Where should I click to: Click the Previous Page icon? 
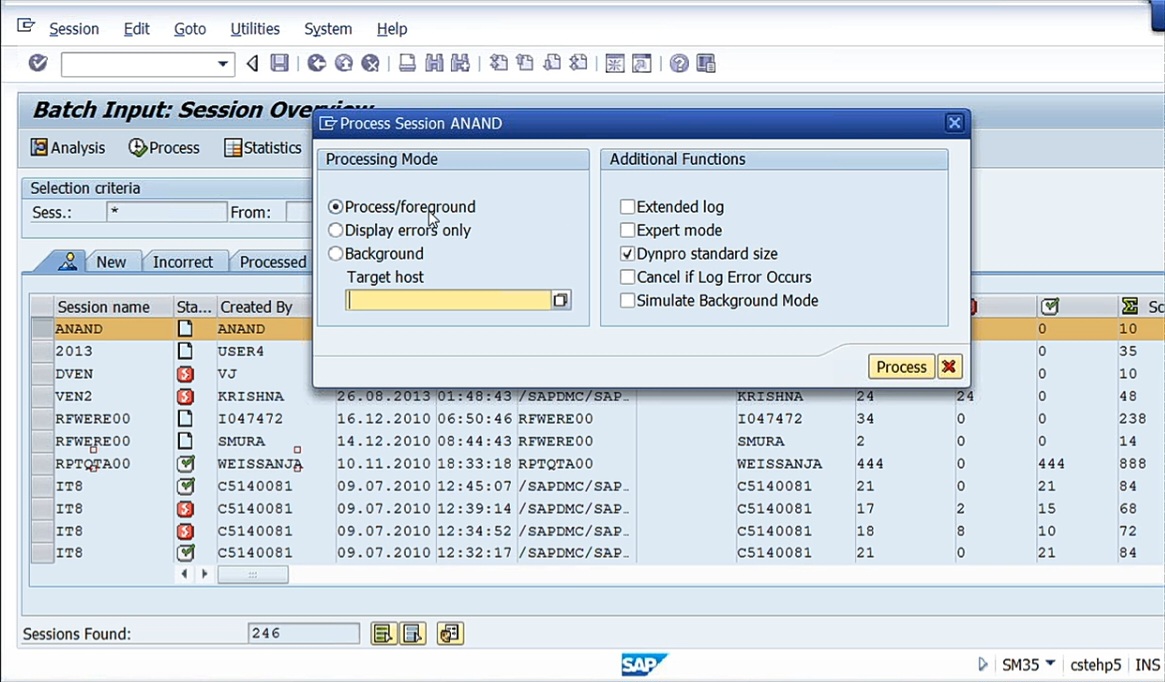pyautogui.click(x=525, y=63)
